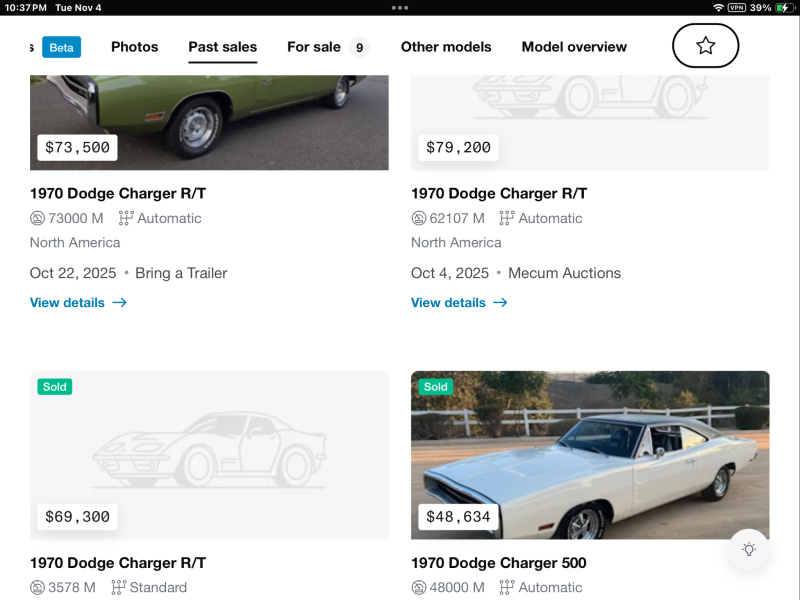Screen dimensions: 800x600
Task: View details of Bring a Trailer sale
Action: [78, 302]
